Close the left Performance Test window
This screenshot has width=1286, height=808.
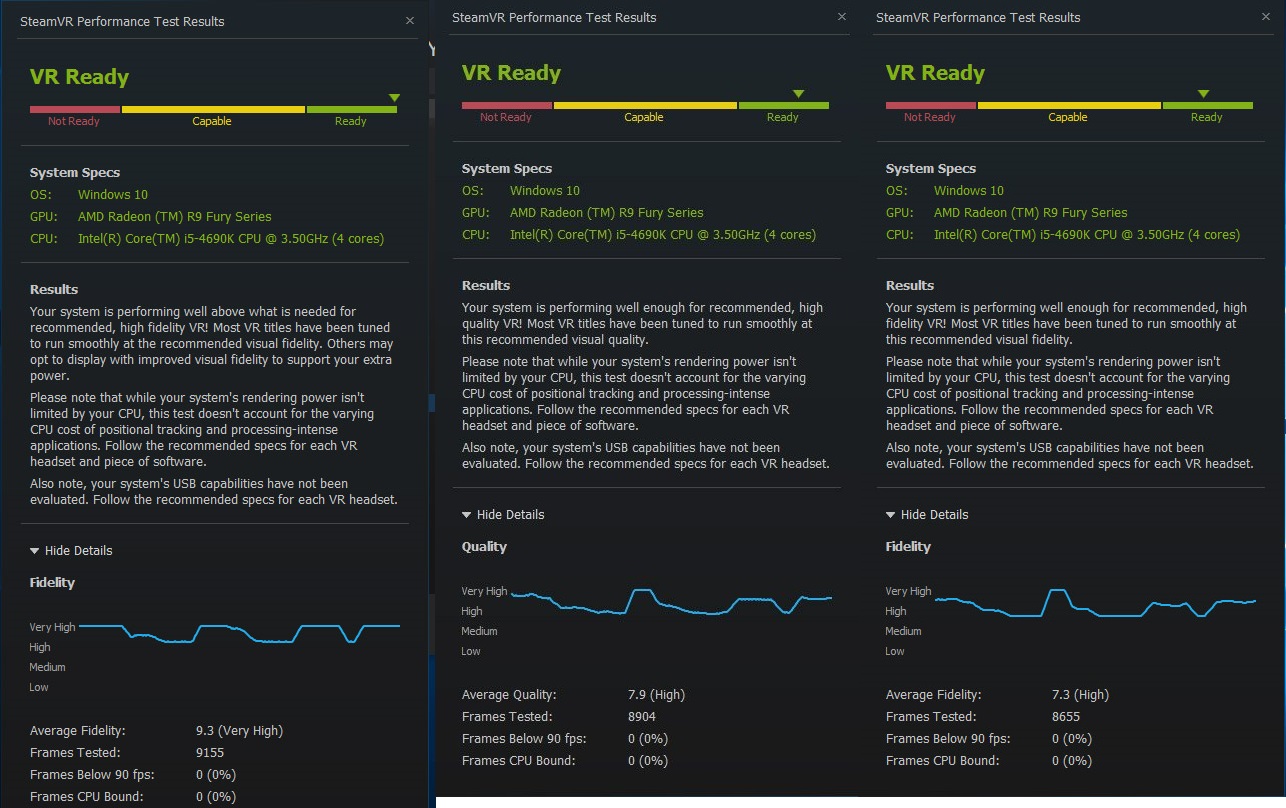pyautogui.click(x=410, y=20)
